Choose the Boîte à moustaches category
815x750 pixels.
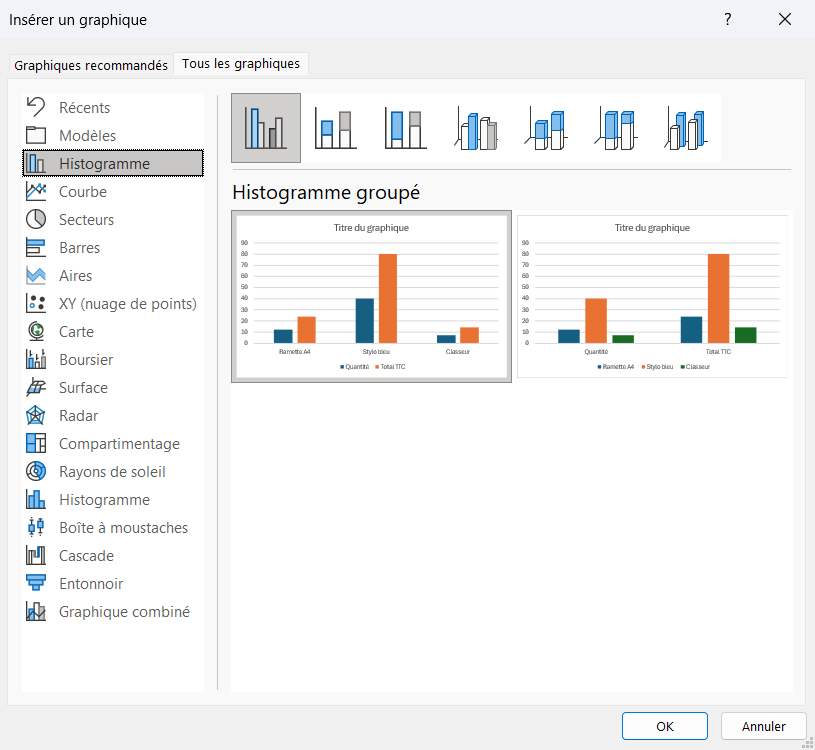(113, 529)
